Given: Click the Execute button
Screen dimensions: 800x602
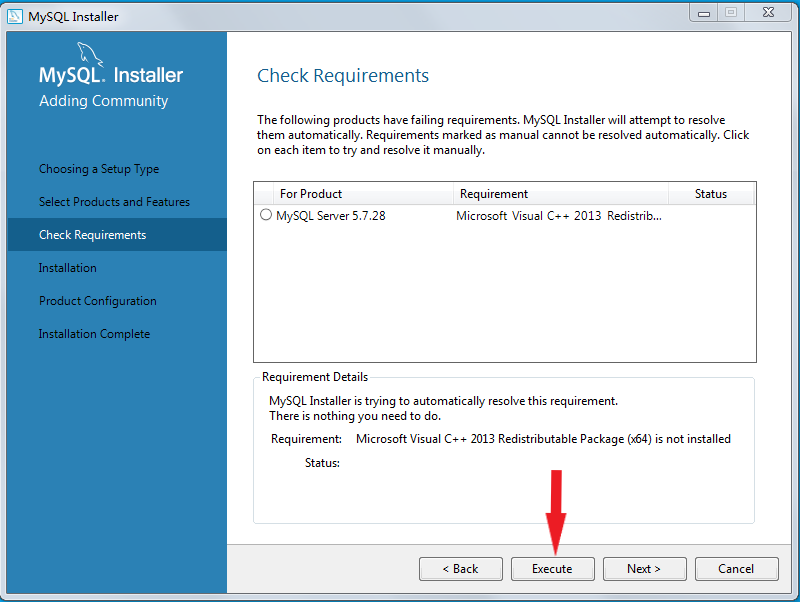Looking at the screenshot, I should (553, 569).
